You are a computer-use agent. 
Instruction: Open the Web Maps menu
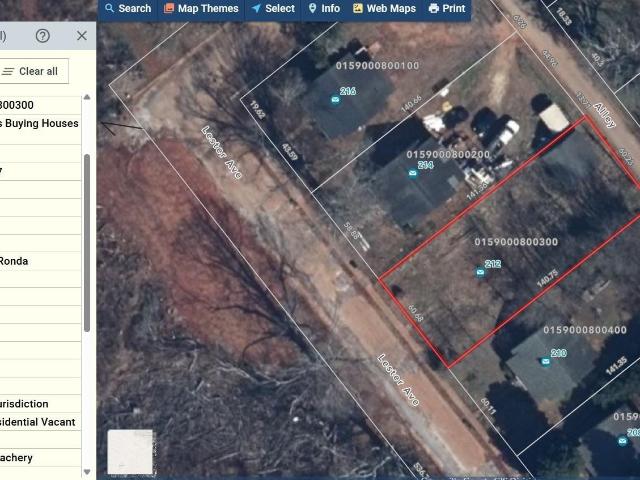coord(384,9)
